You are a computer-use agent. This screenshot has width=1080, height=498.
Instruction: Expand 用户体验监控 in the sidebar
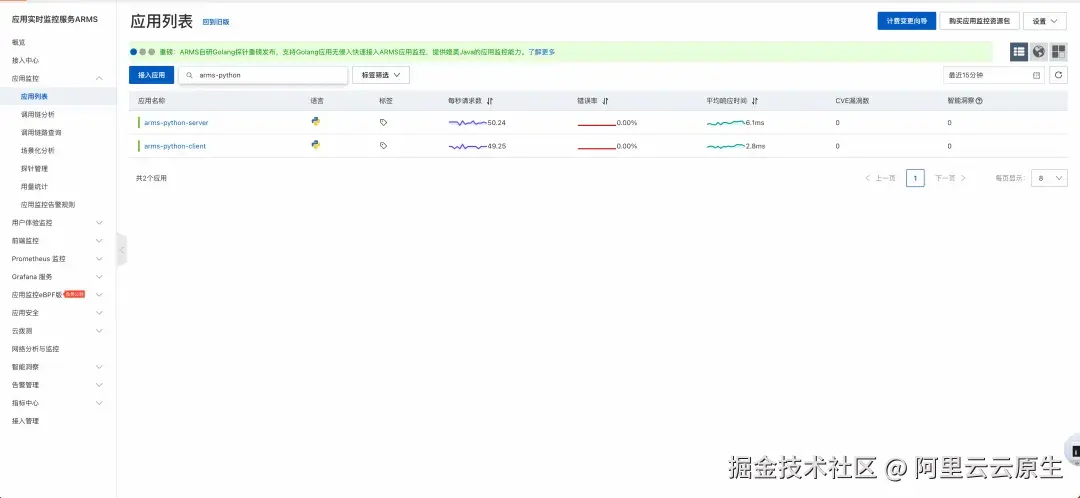(98, 222)
